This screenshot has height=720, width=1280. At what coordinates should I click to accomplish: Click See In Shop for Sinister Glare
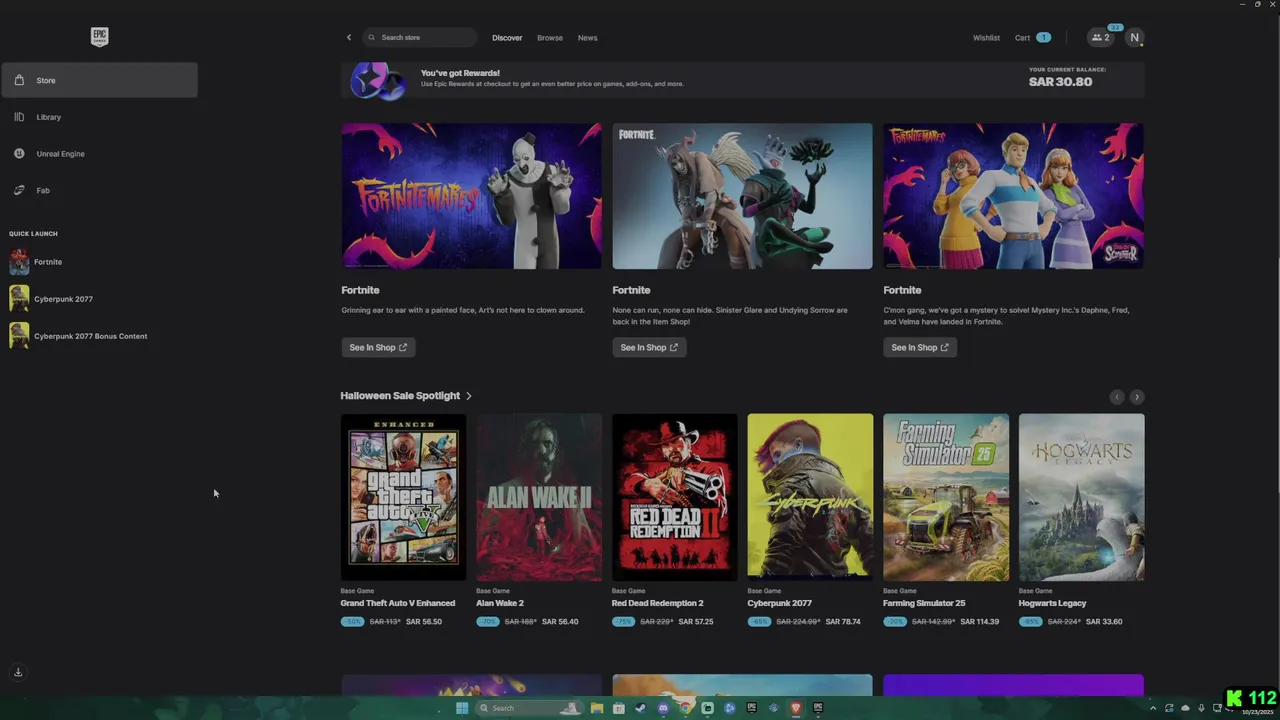pos(649,347)
